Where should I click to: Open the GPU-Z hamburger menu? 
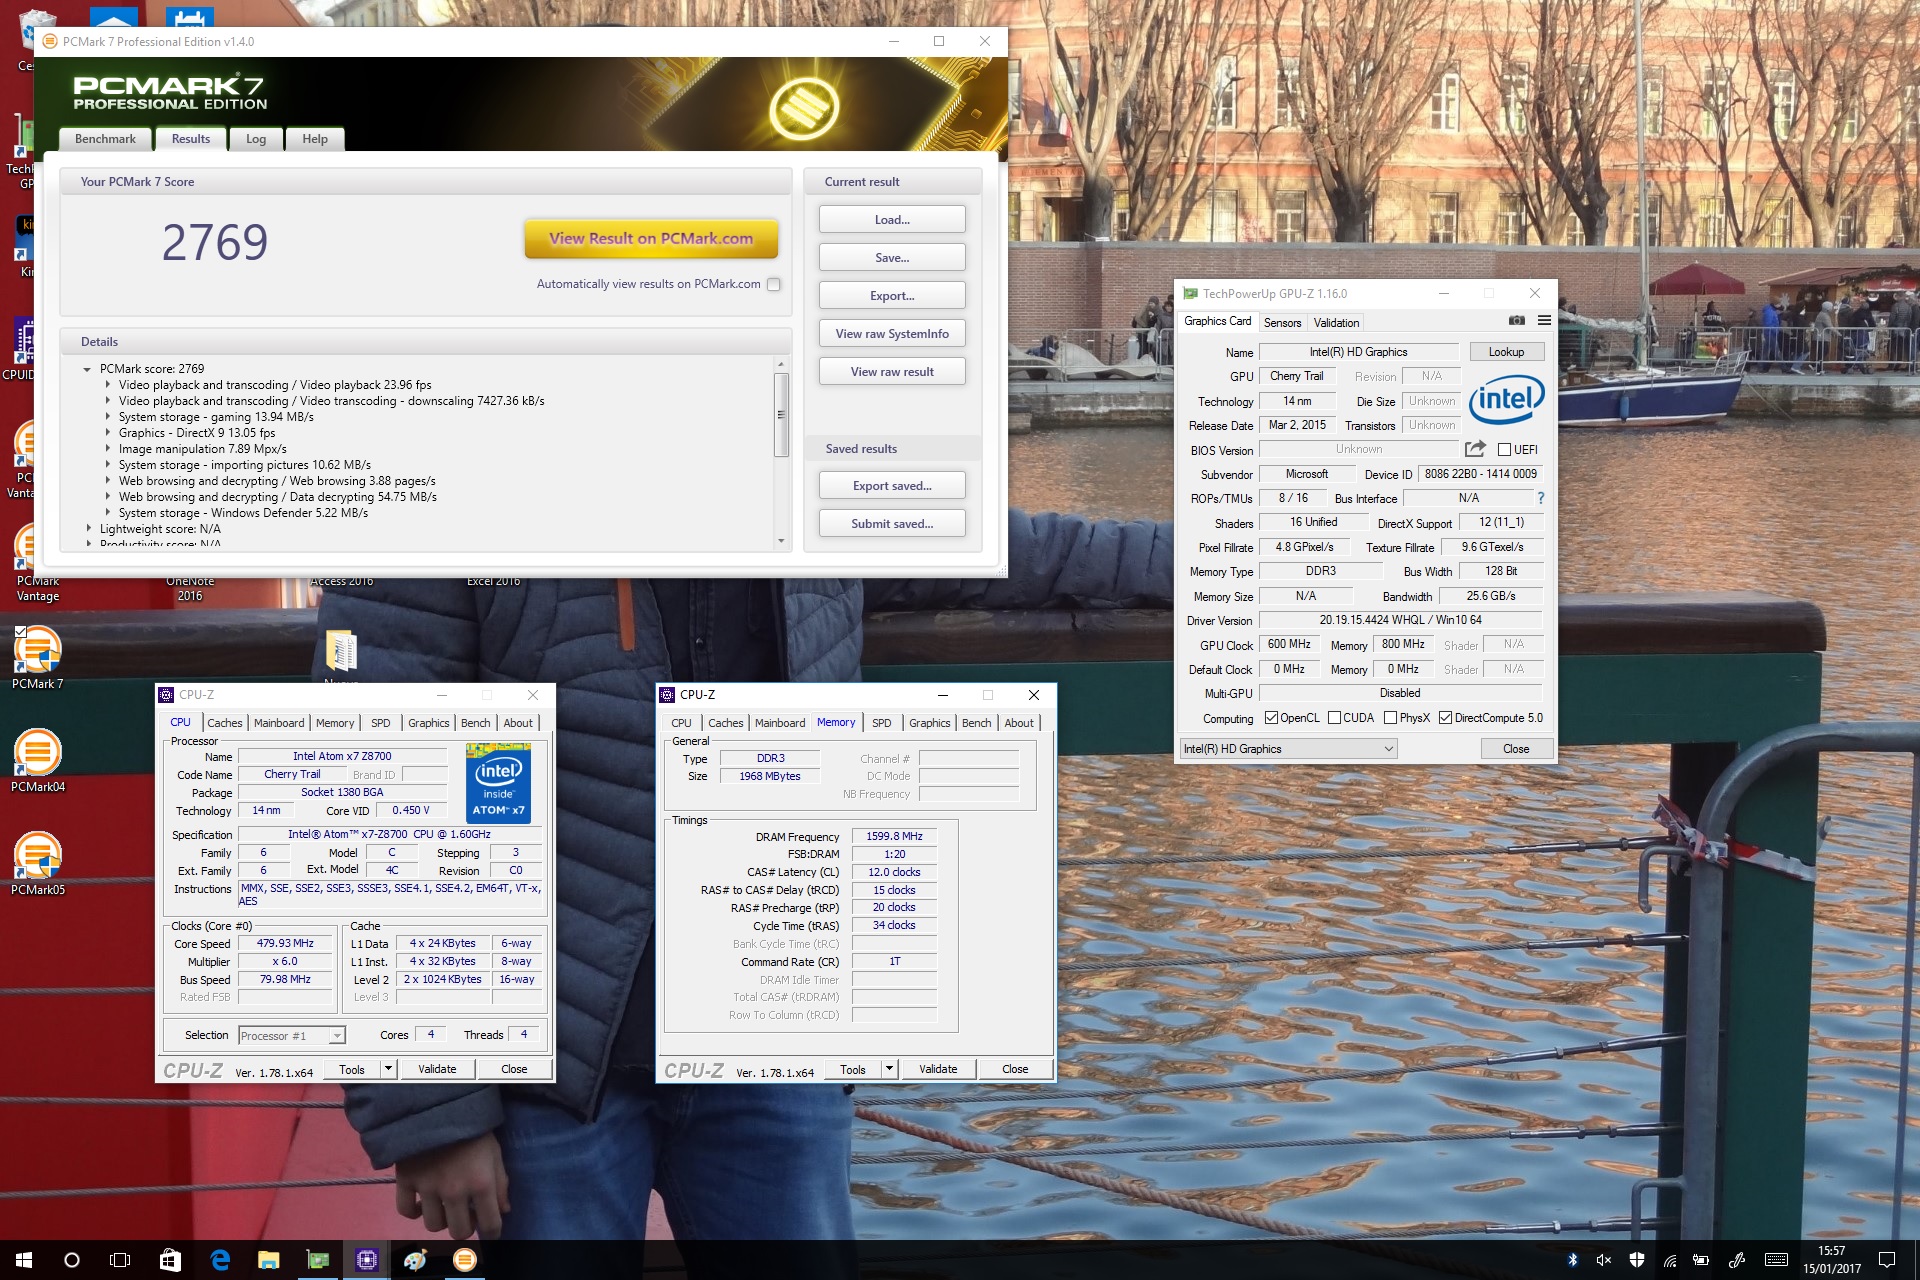(1544, 321)
